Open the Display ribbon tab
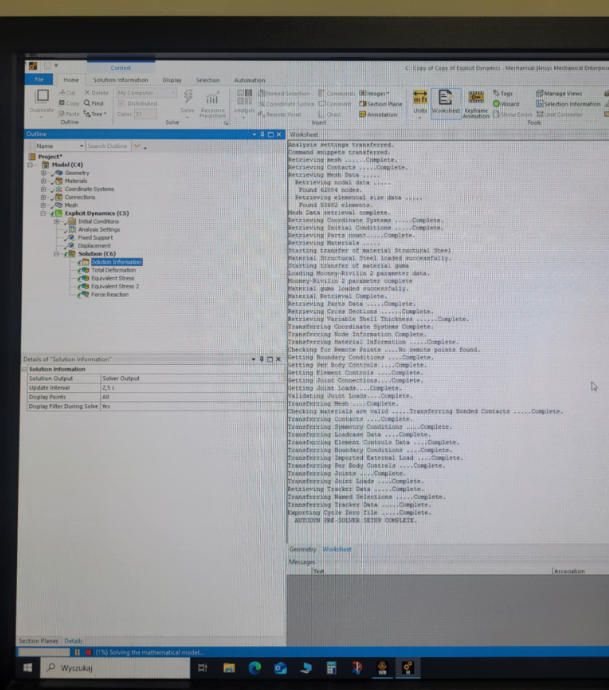 172,80
